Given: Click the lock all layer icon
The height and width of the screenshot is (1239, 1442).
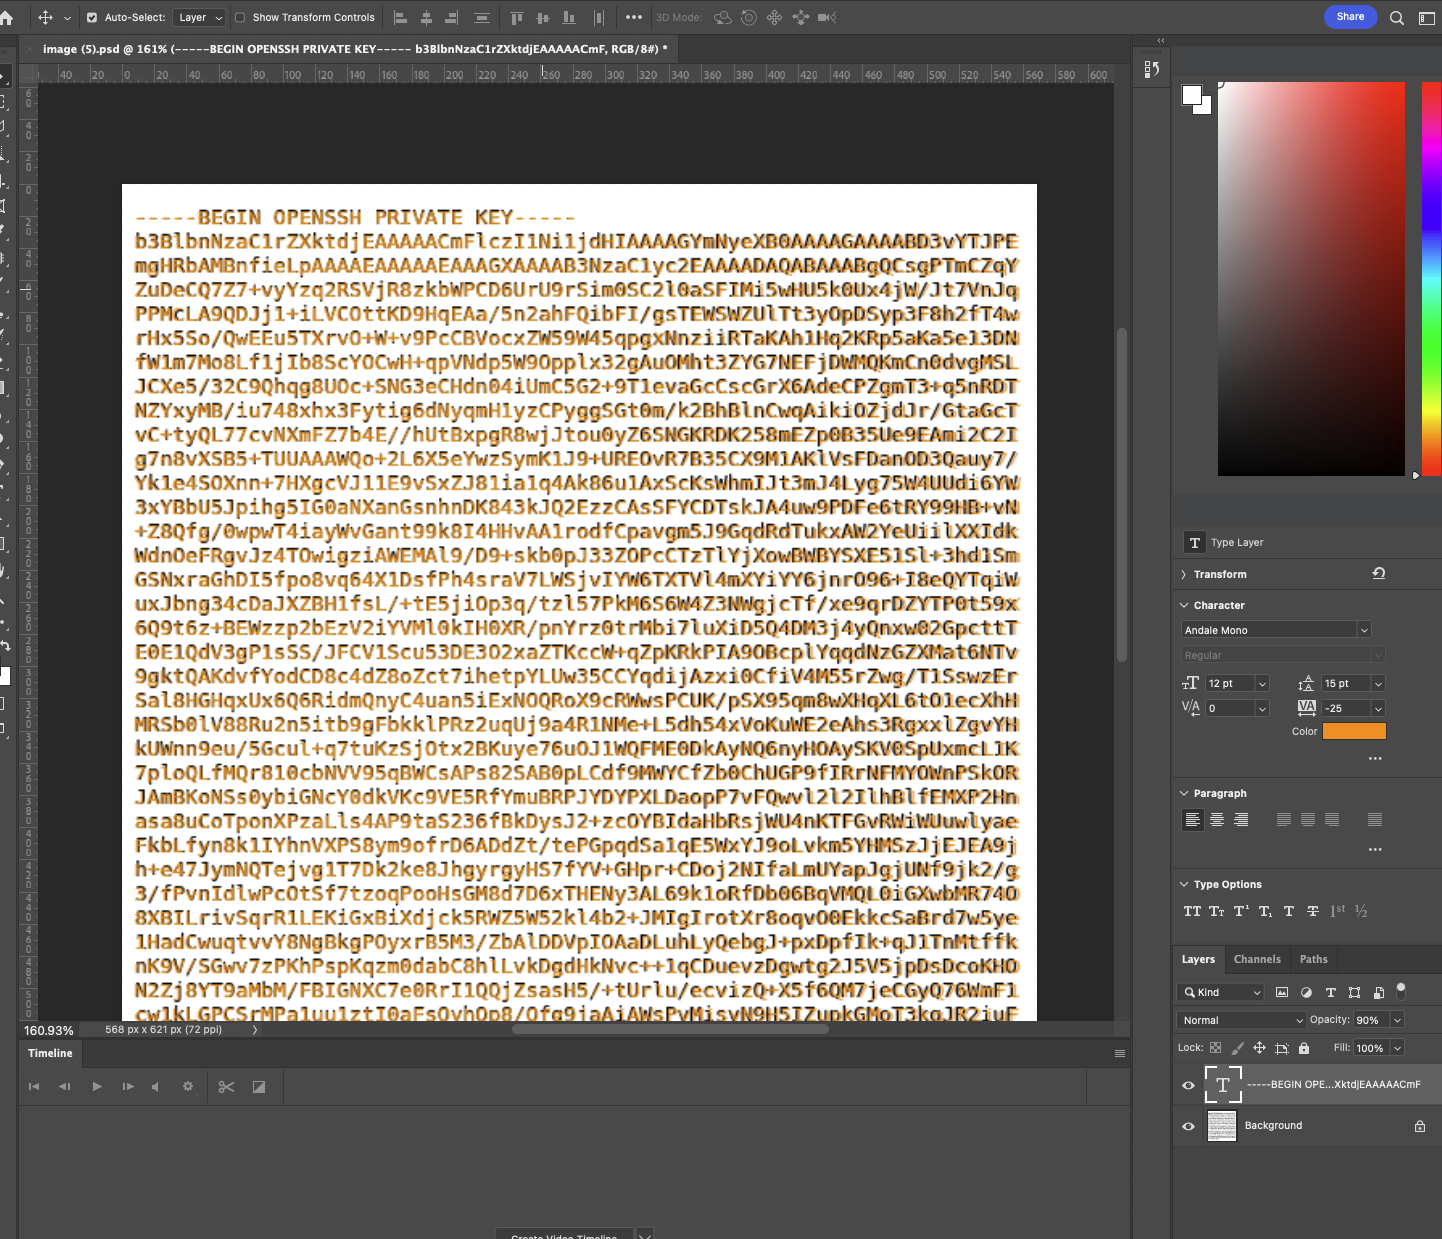Looking at the screenshot, I should point(1304,1048).
